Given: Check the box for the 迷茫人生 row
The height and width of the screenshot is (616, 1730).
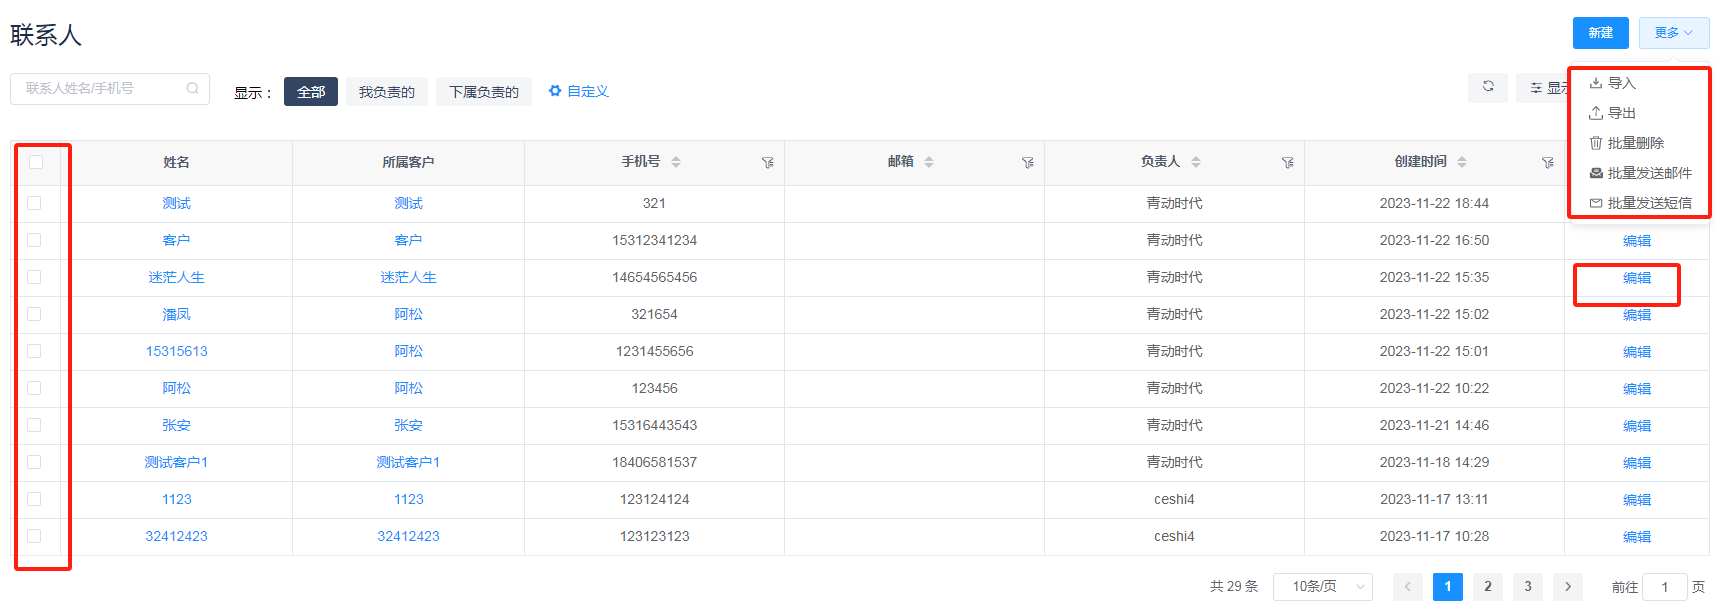Looking at the screenshot, I should (34, 277).
